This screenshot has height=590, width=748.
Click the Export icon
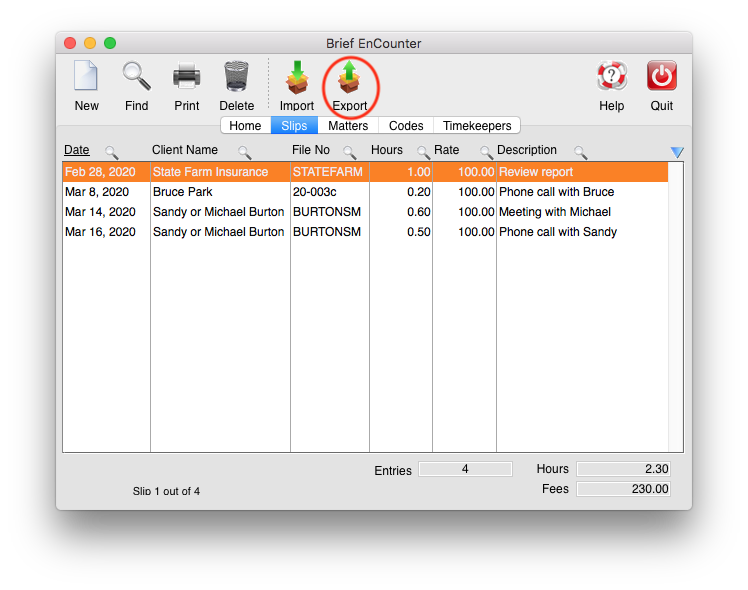pyautogui.click(x=349, y=77)
